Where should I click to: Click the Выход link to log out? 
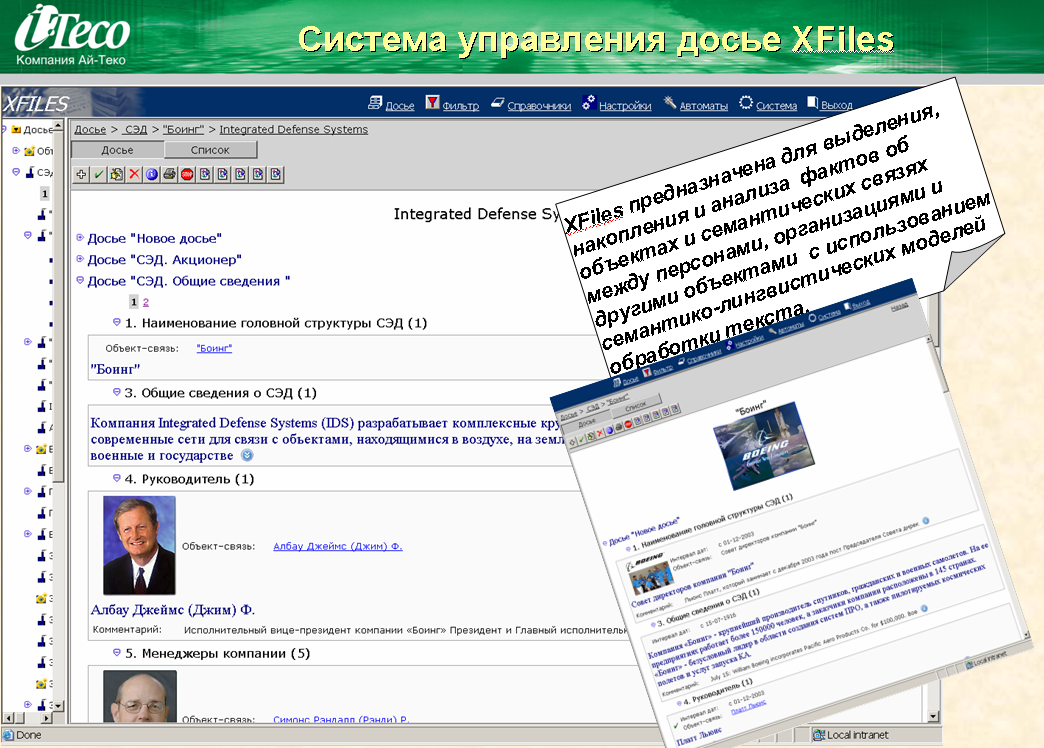point(837,105)
